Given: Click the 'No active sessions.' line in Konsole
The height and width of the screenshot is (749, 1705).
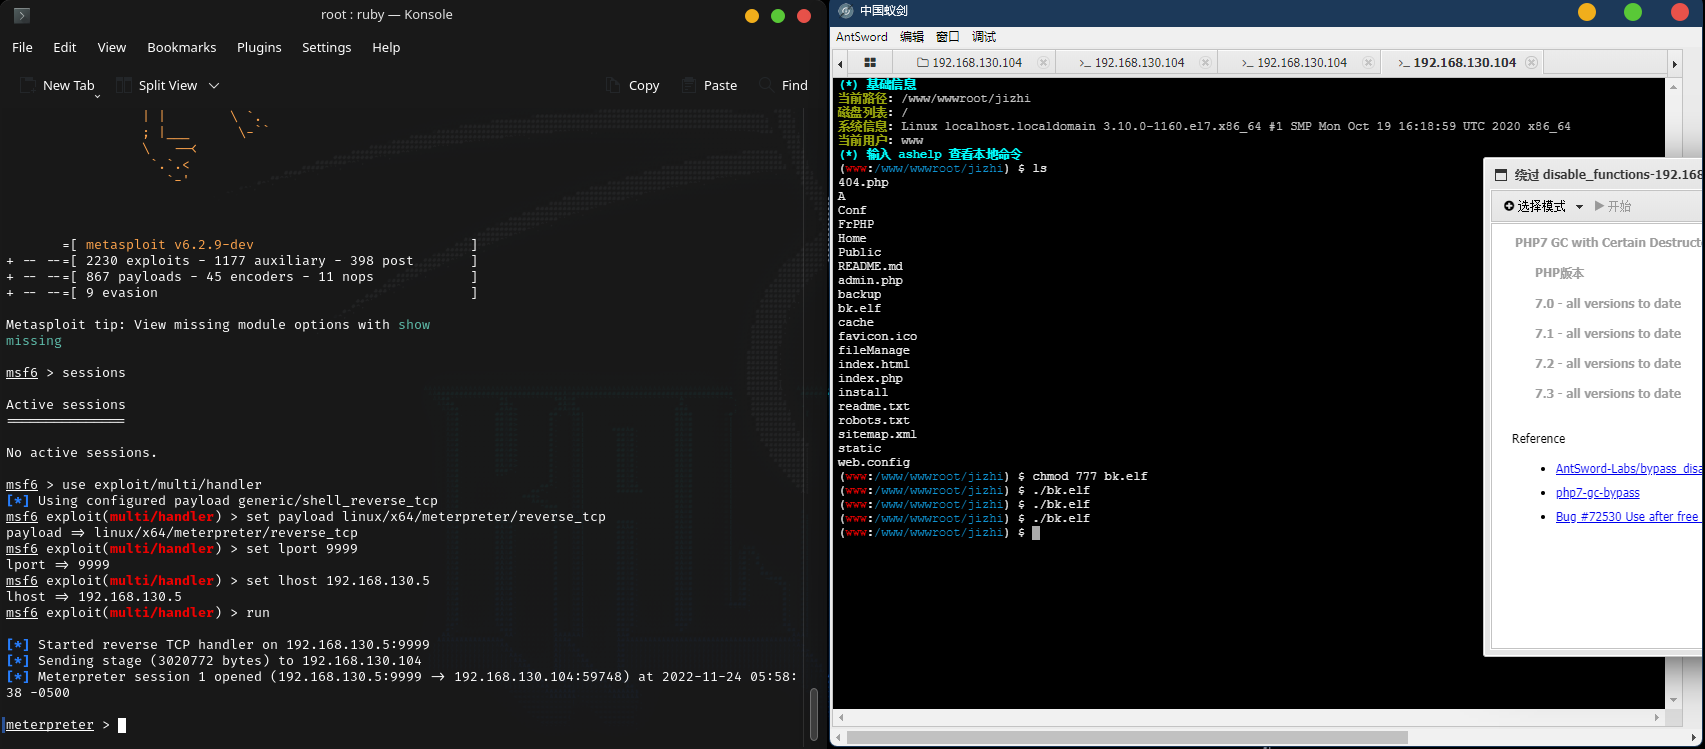Looking at the screenshot, I should 82,453.
